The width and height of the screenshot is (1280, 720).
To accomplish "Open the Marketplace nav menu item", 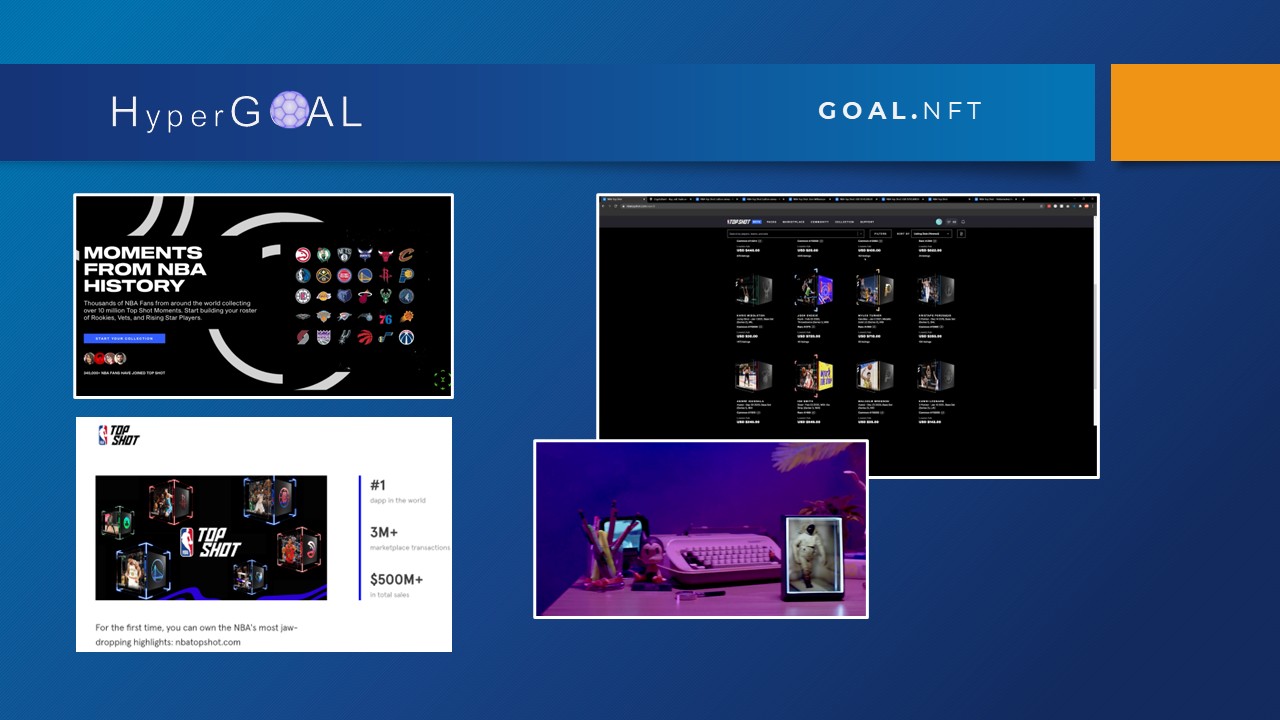I will coord(792,221).
